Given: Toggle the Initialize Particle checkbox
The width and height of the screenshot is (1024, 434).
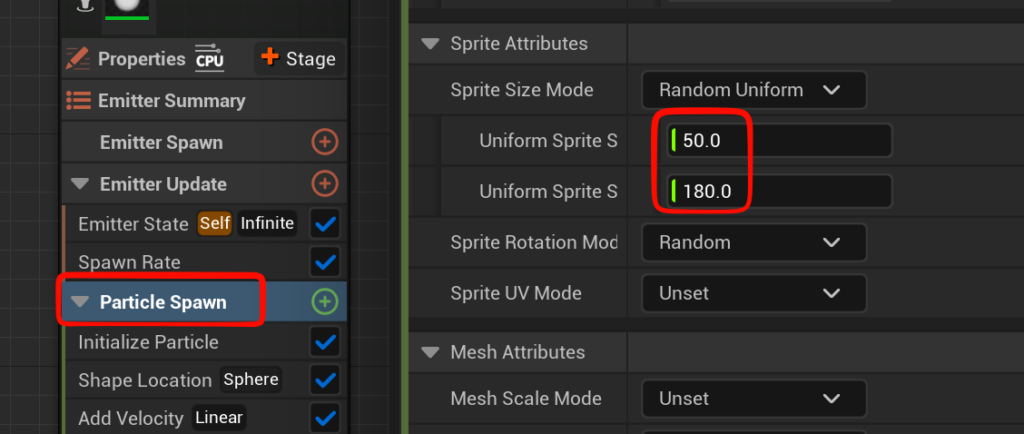Looking at the screenshot, I should click(325, 342).
